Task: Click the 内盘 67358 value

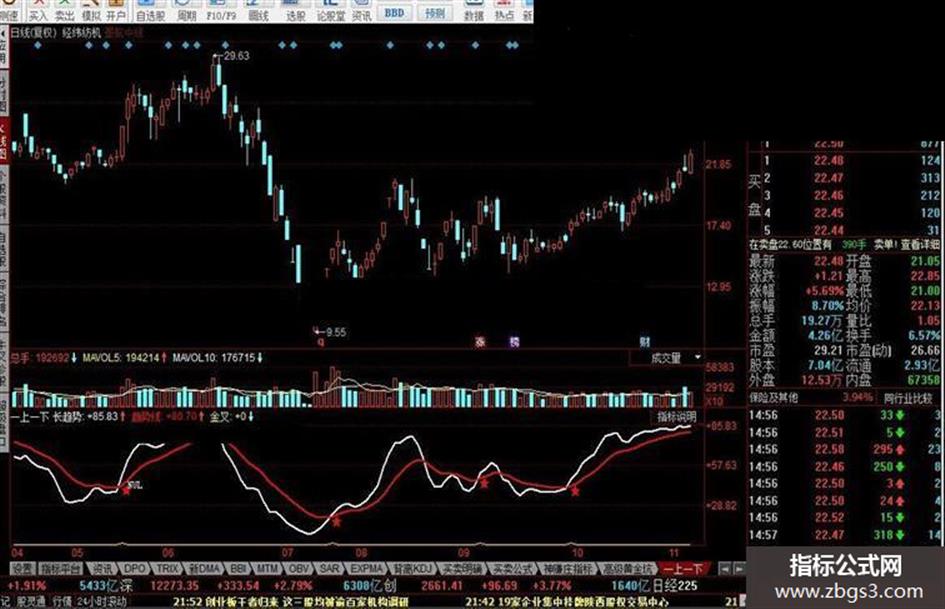Action: 923,380
